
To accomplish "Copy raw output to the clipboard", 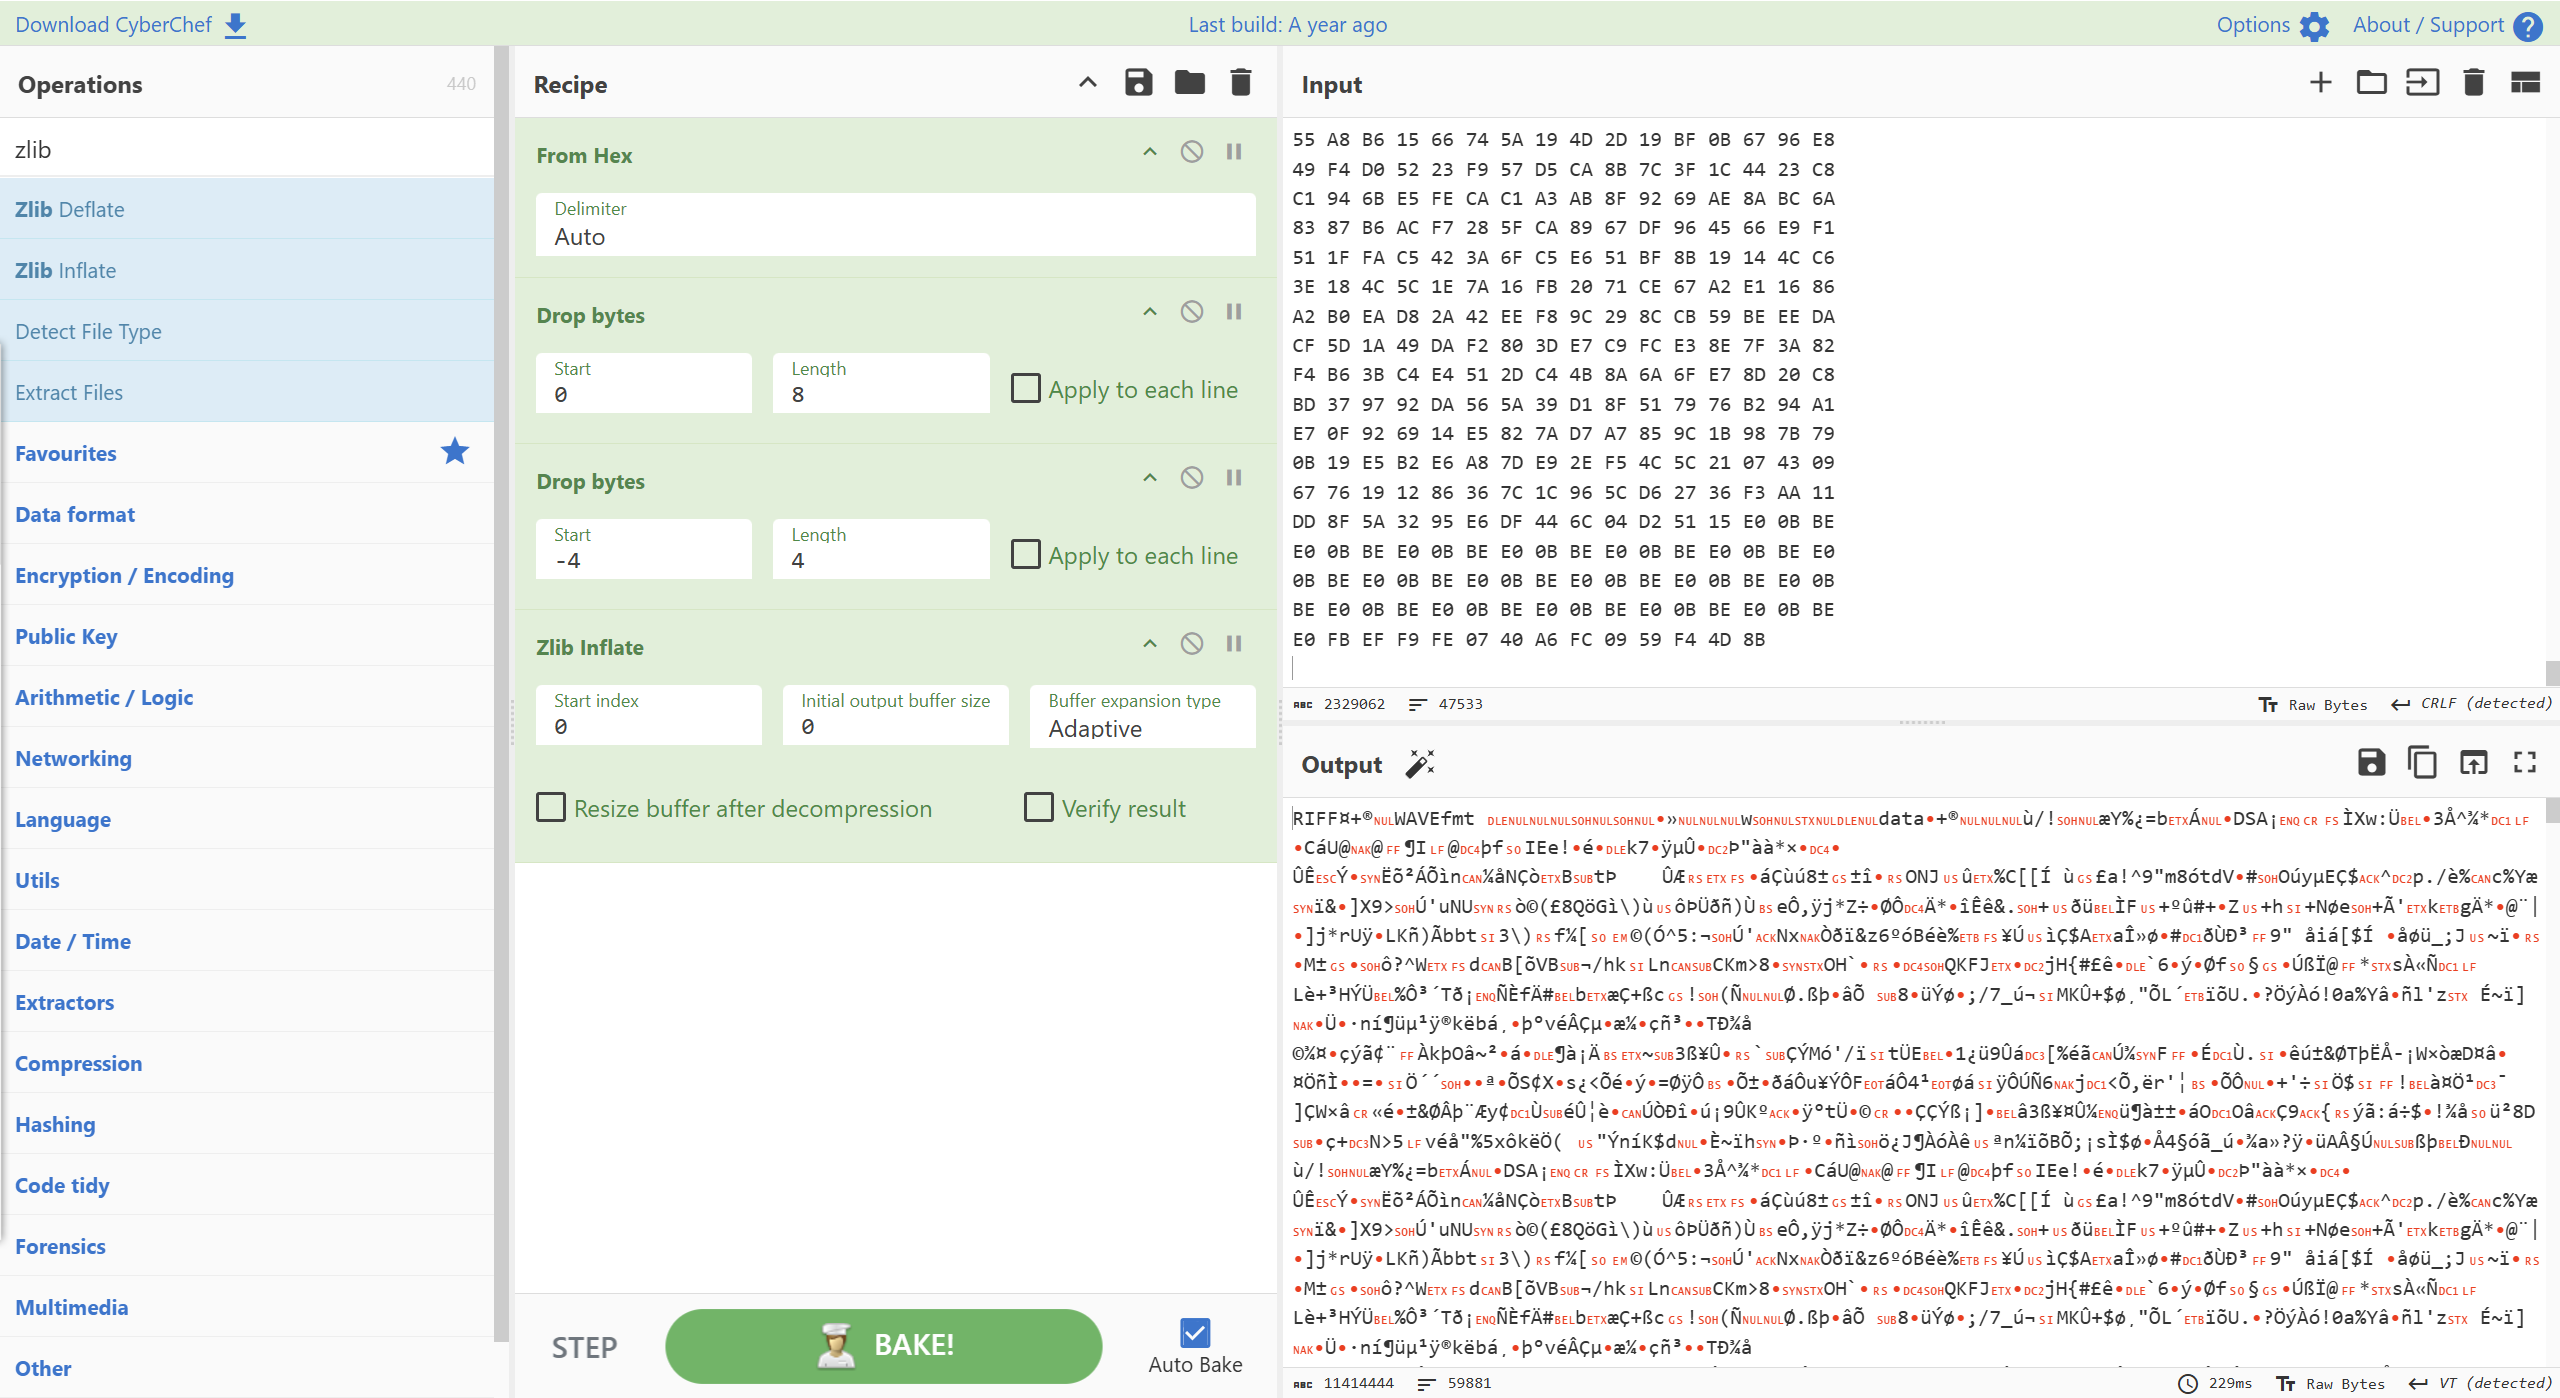I will [2422, 763].
